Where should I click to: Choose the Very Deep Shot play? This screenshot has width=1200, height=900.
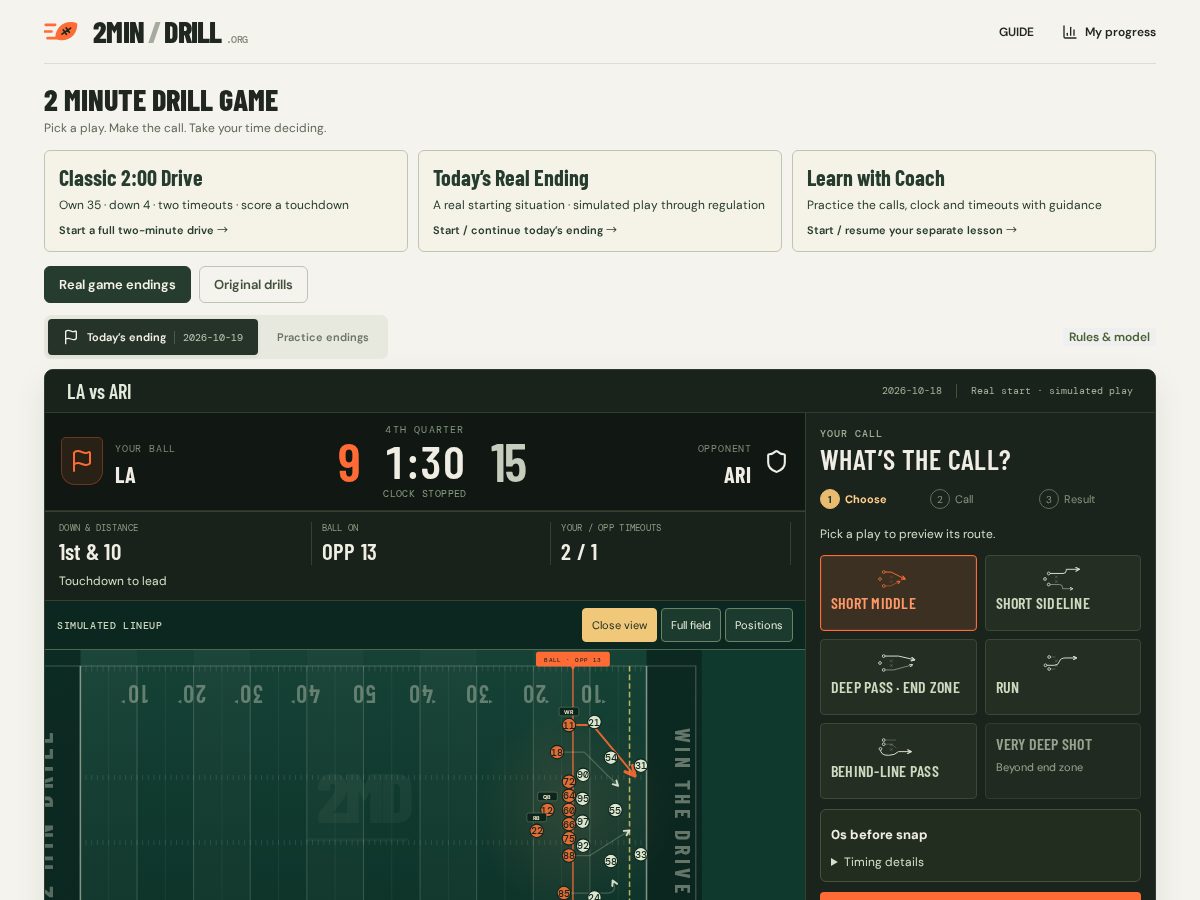coord(1063,761)
